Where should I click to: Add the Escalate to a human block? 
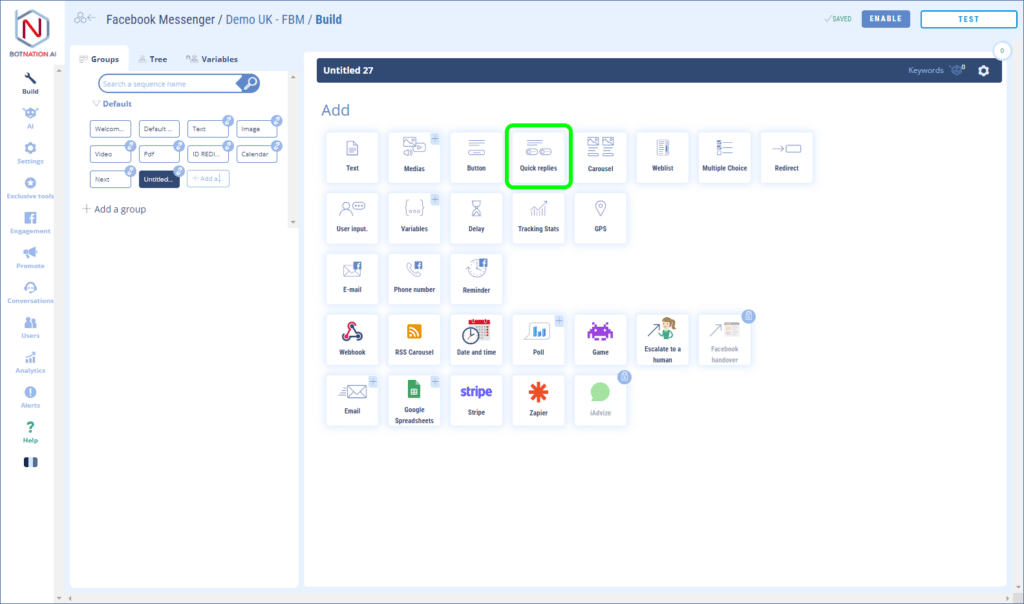[662, 340]
